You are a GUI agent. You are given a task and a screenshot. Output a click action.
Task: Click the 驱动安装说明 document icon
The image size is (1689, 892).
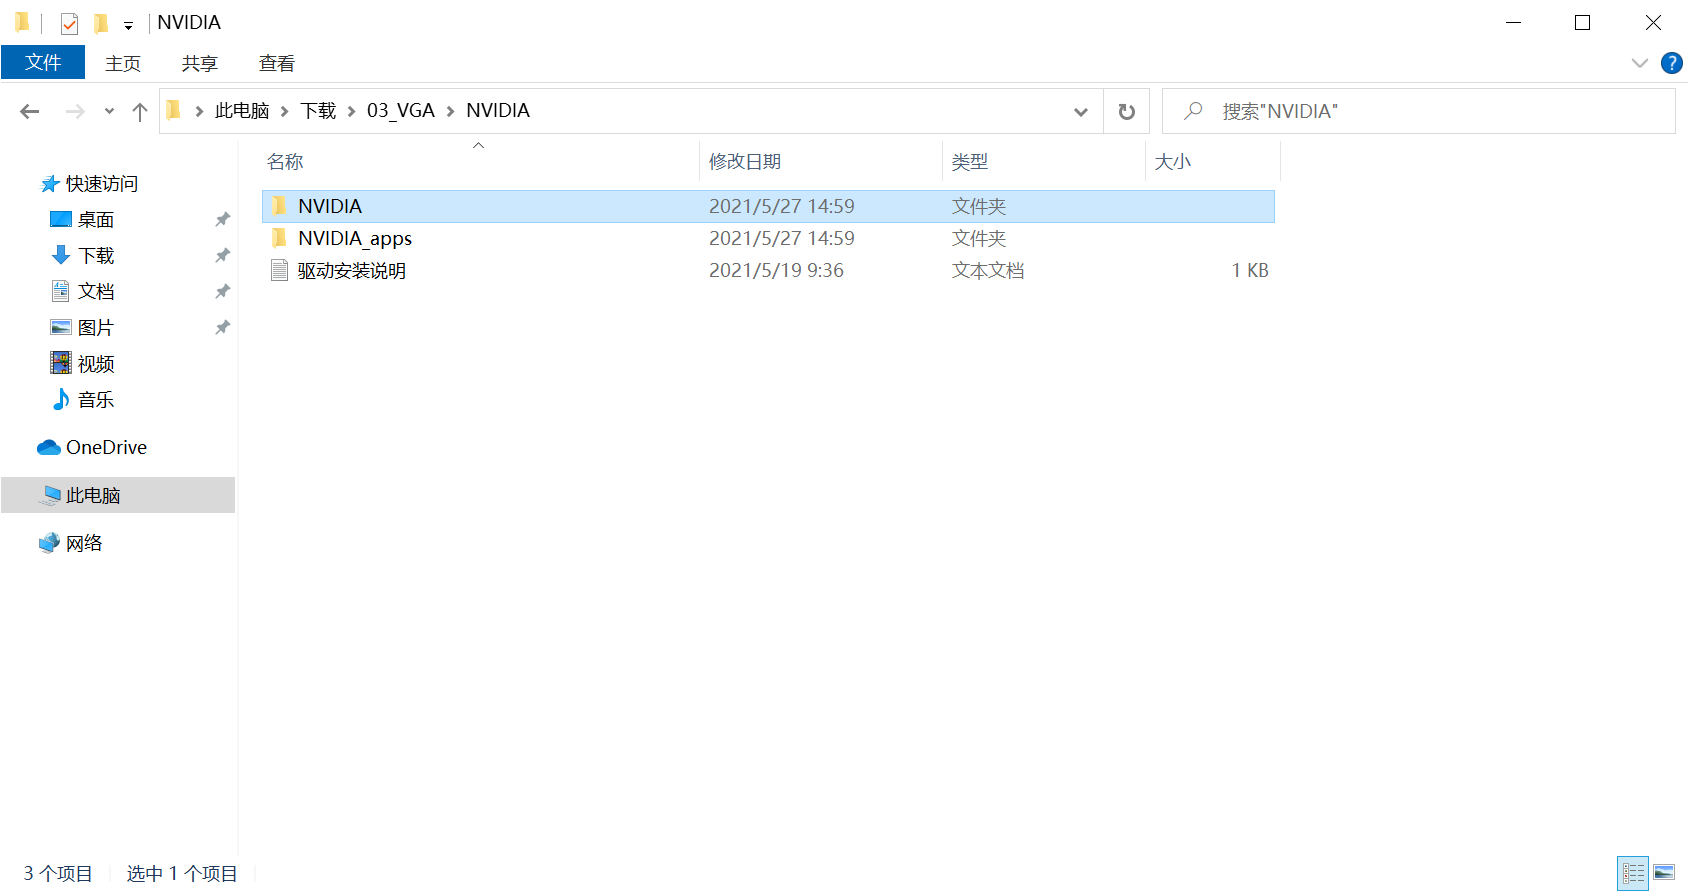(279, 270)
